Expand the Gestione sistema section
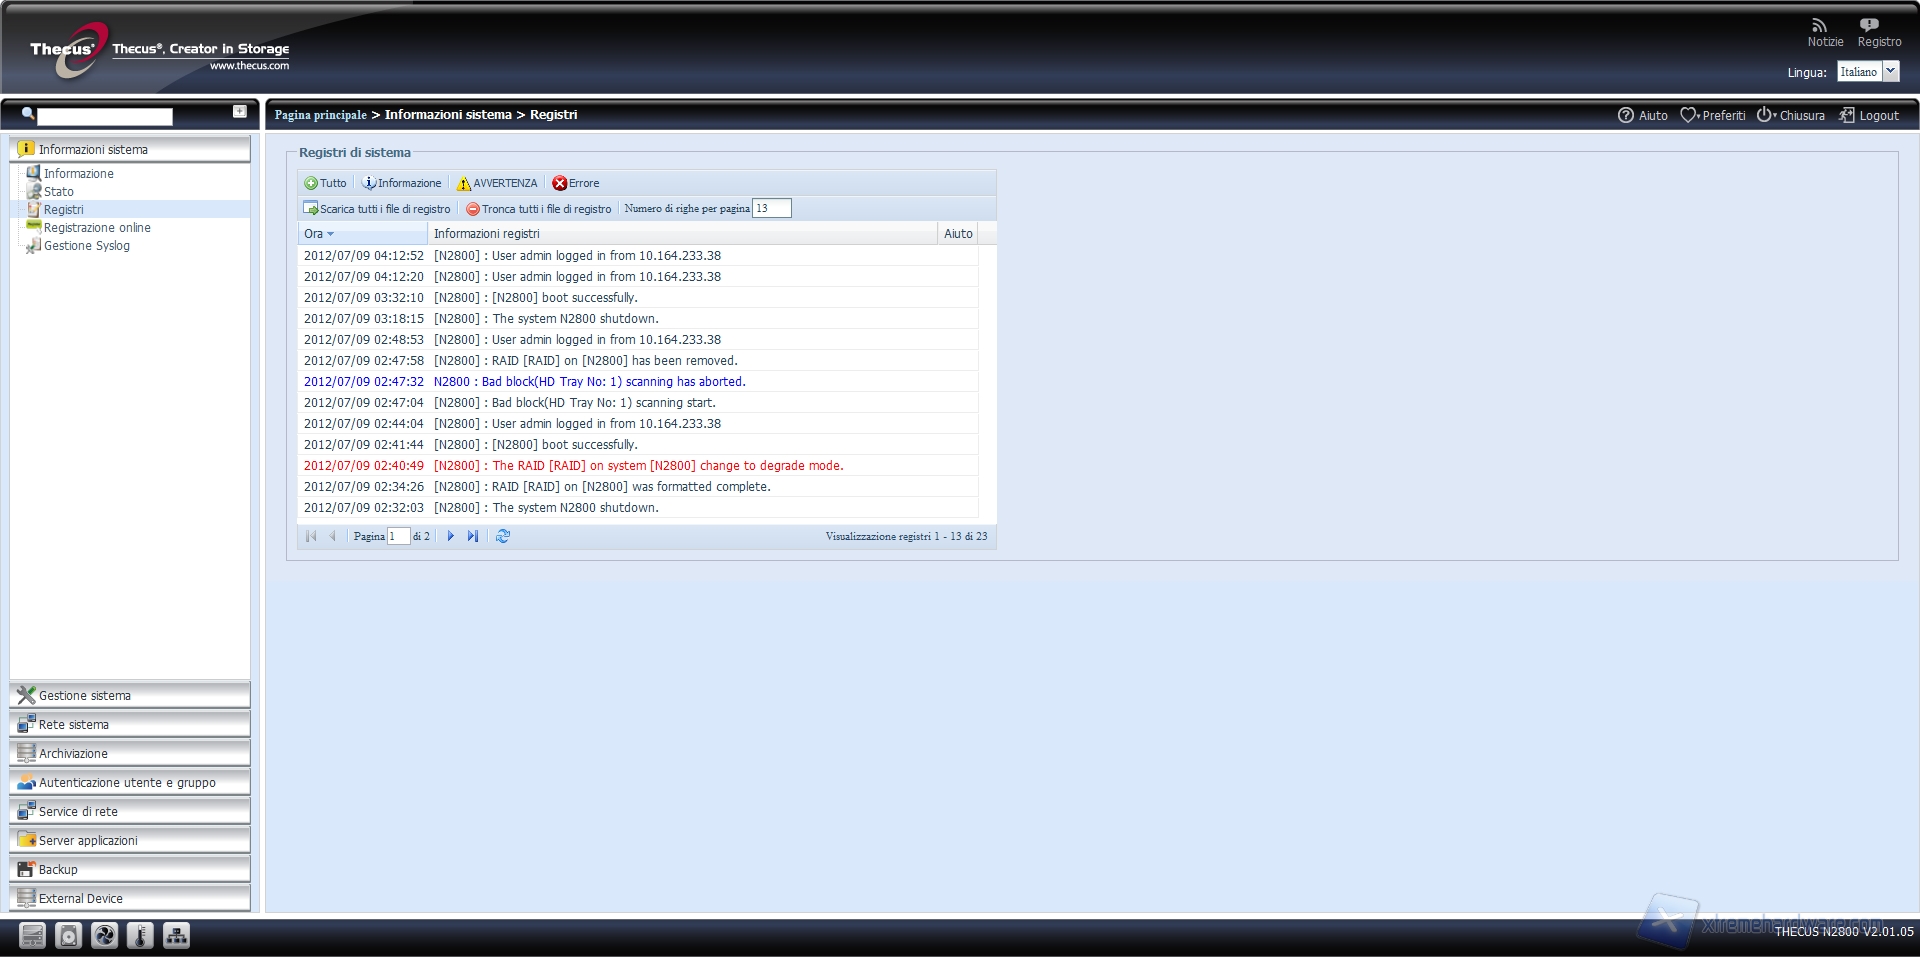This screenshot has width=1920, height=957. pos(130,695)
